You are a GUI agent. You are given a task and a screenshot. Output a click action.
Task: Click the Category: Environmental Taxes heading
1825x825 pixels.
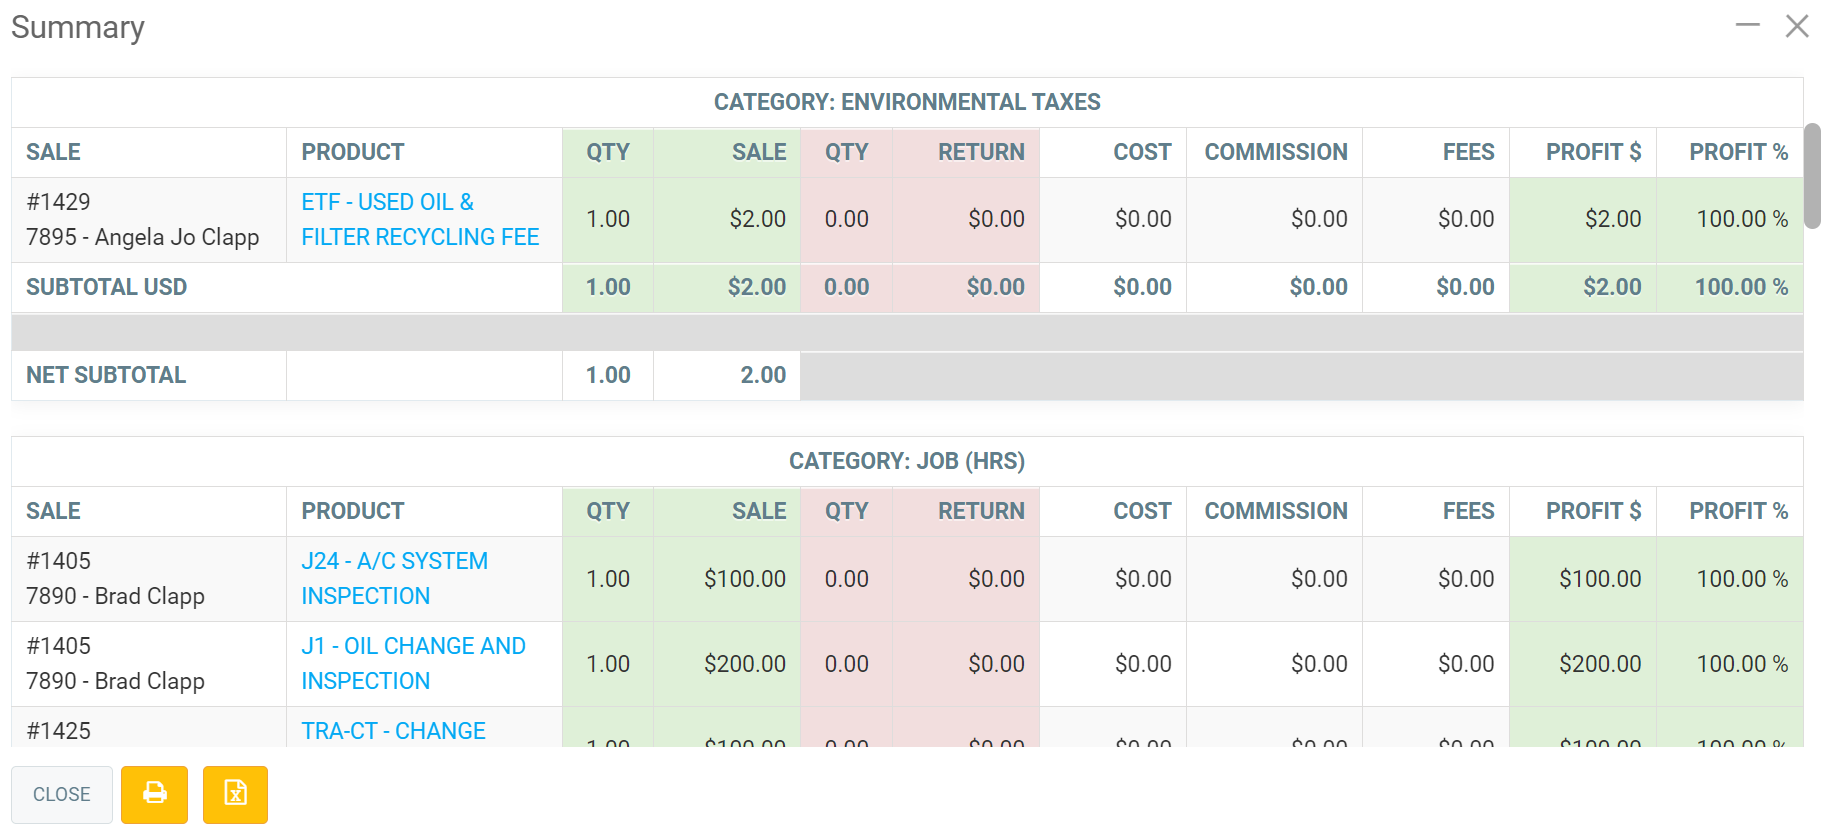906,102
